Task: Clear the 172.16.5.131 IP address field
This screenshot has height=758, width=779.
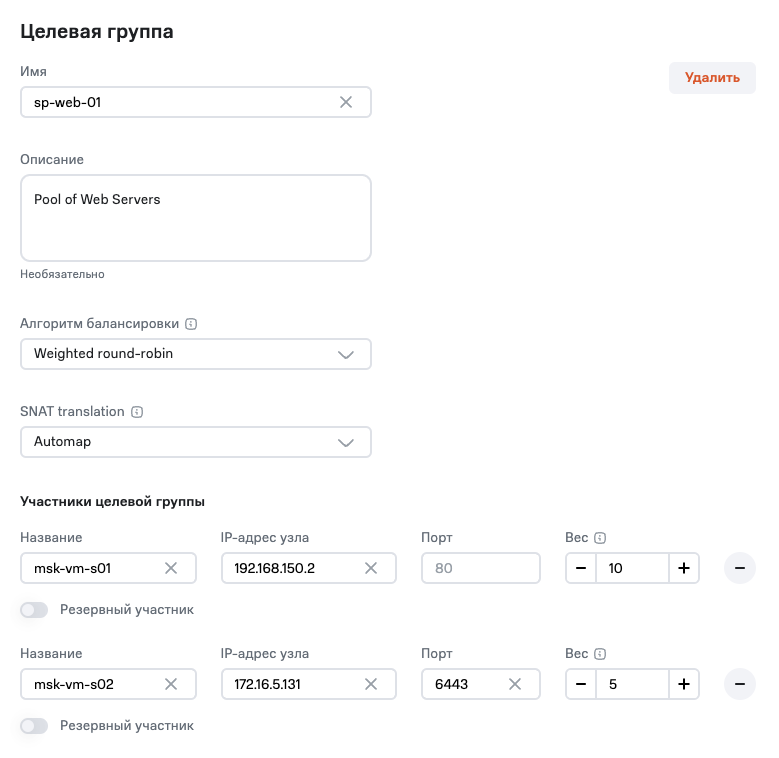Action: tap(371, 684)
